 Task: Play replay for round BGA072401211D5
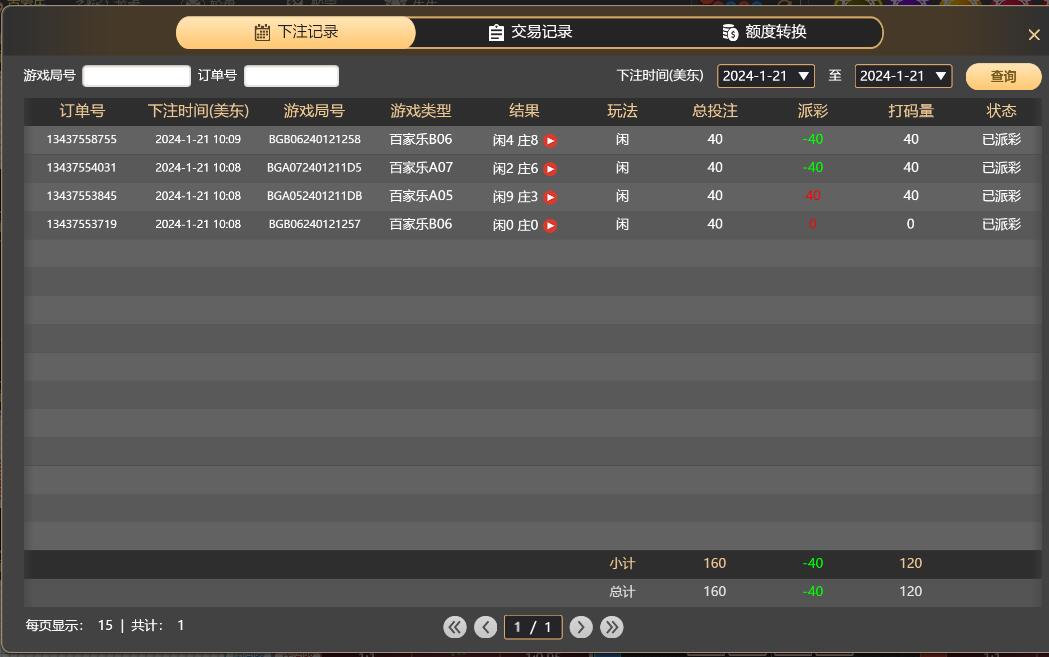click(x=550, y=169)
